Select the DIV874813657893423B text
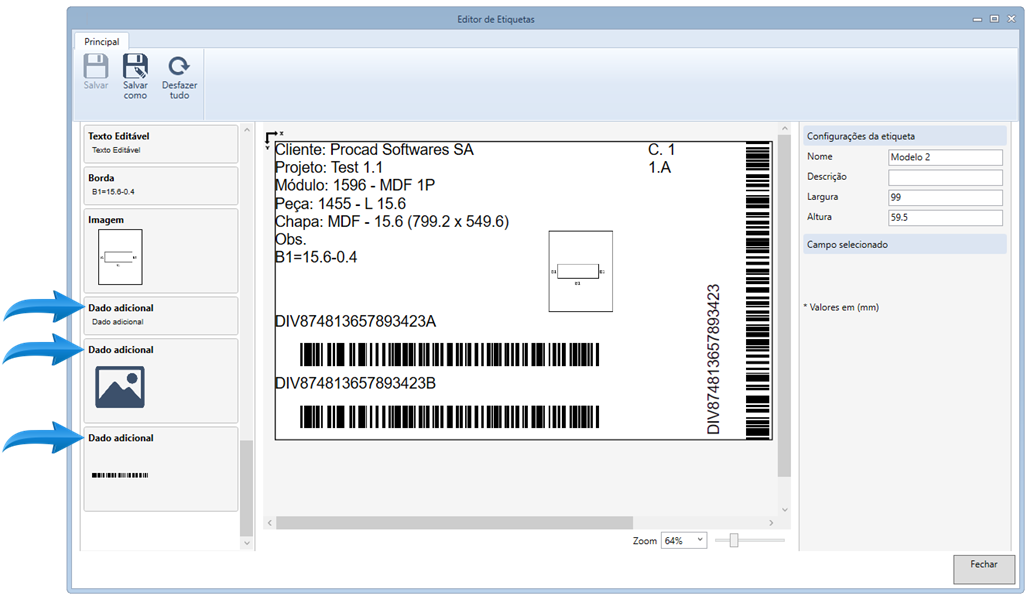The image size is (1029, 597). point(356,383)
